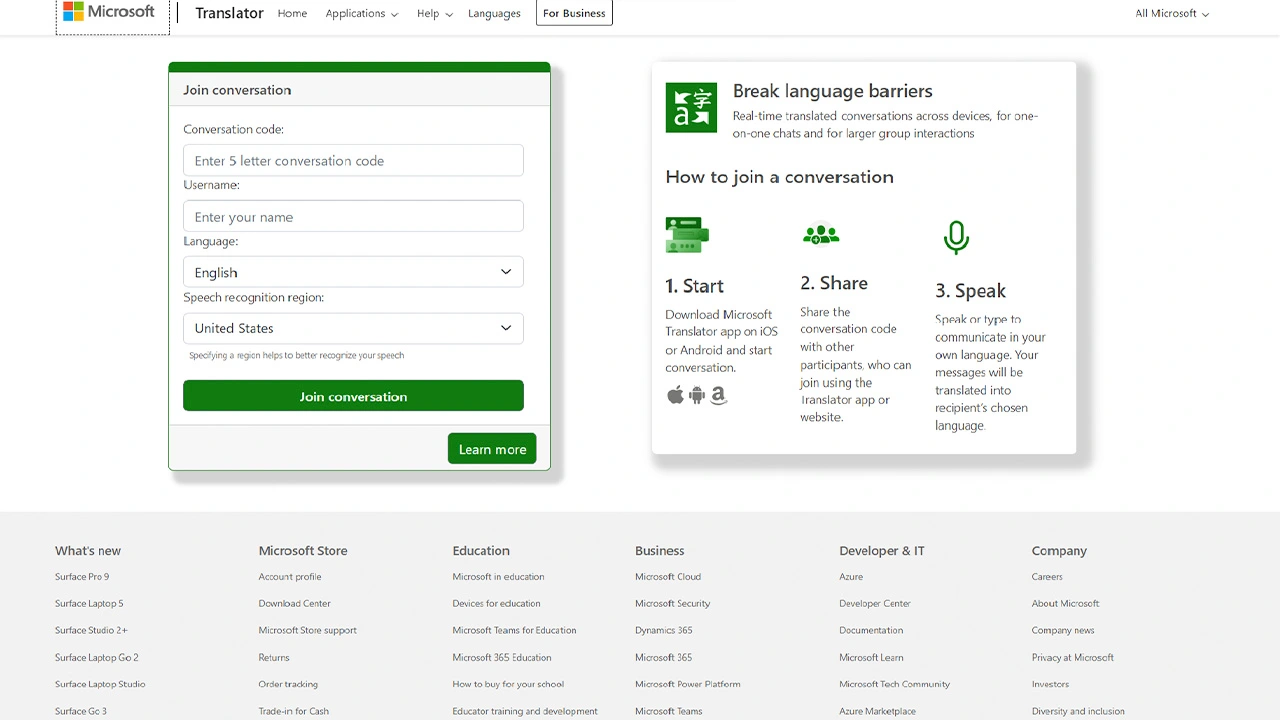Click the Apple app store icon
Image resolution: width=1280 pixels, height=720 pixels.
tap(675, 395)
